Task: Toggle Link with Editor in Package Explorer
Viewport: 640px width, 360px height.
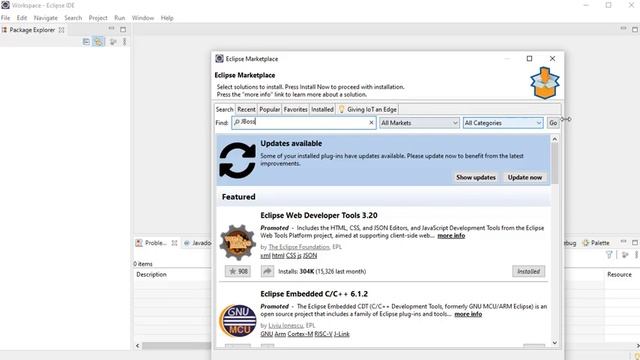Action: (98, 42)
